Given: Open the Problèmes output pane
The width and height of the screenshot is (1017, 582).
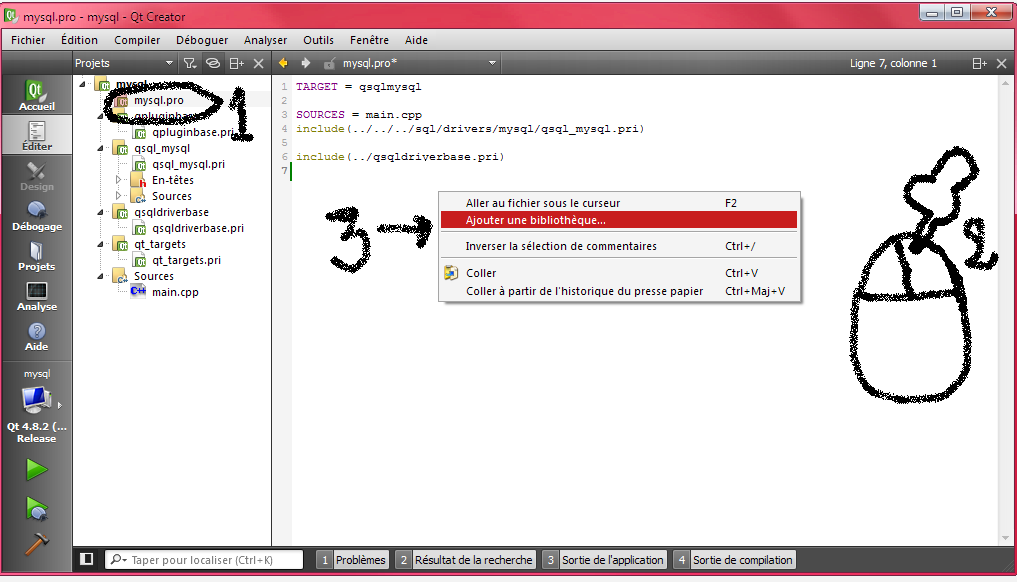Looking at the screenshot, I should (353, 559).
